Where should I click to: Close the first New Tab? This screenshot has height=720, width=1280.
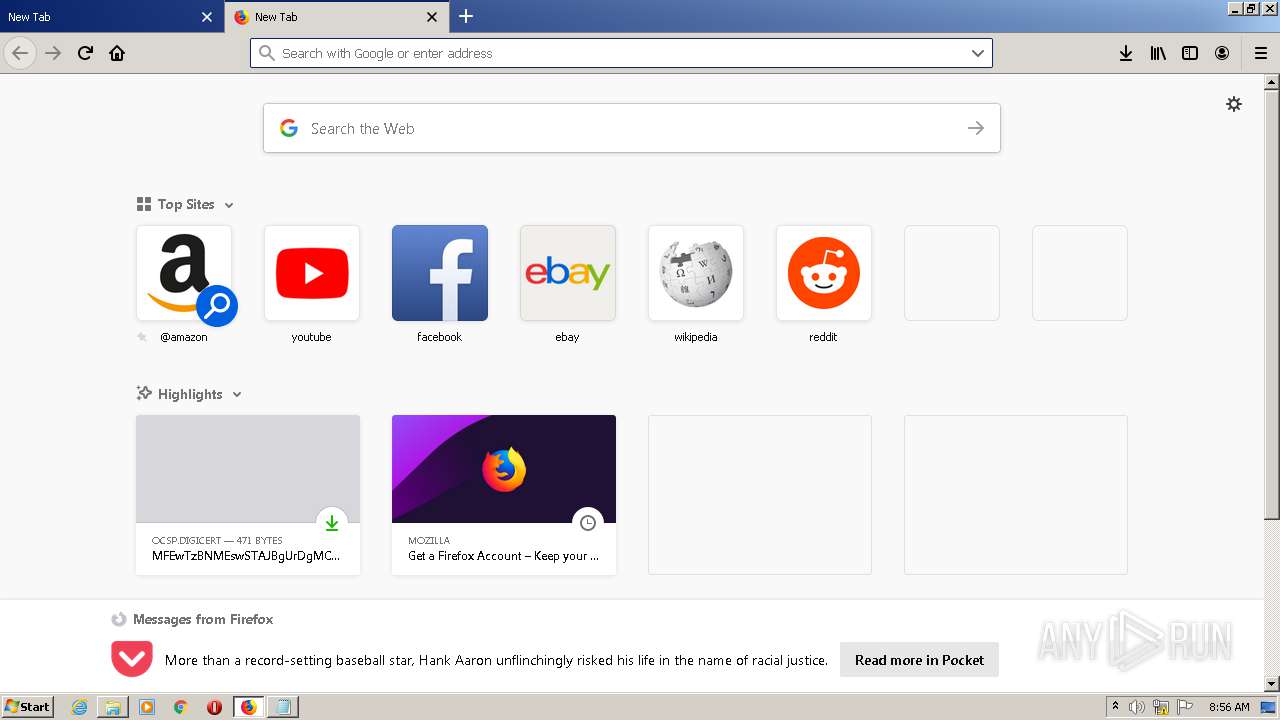207,17
